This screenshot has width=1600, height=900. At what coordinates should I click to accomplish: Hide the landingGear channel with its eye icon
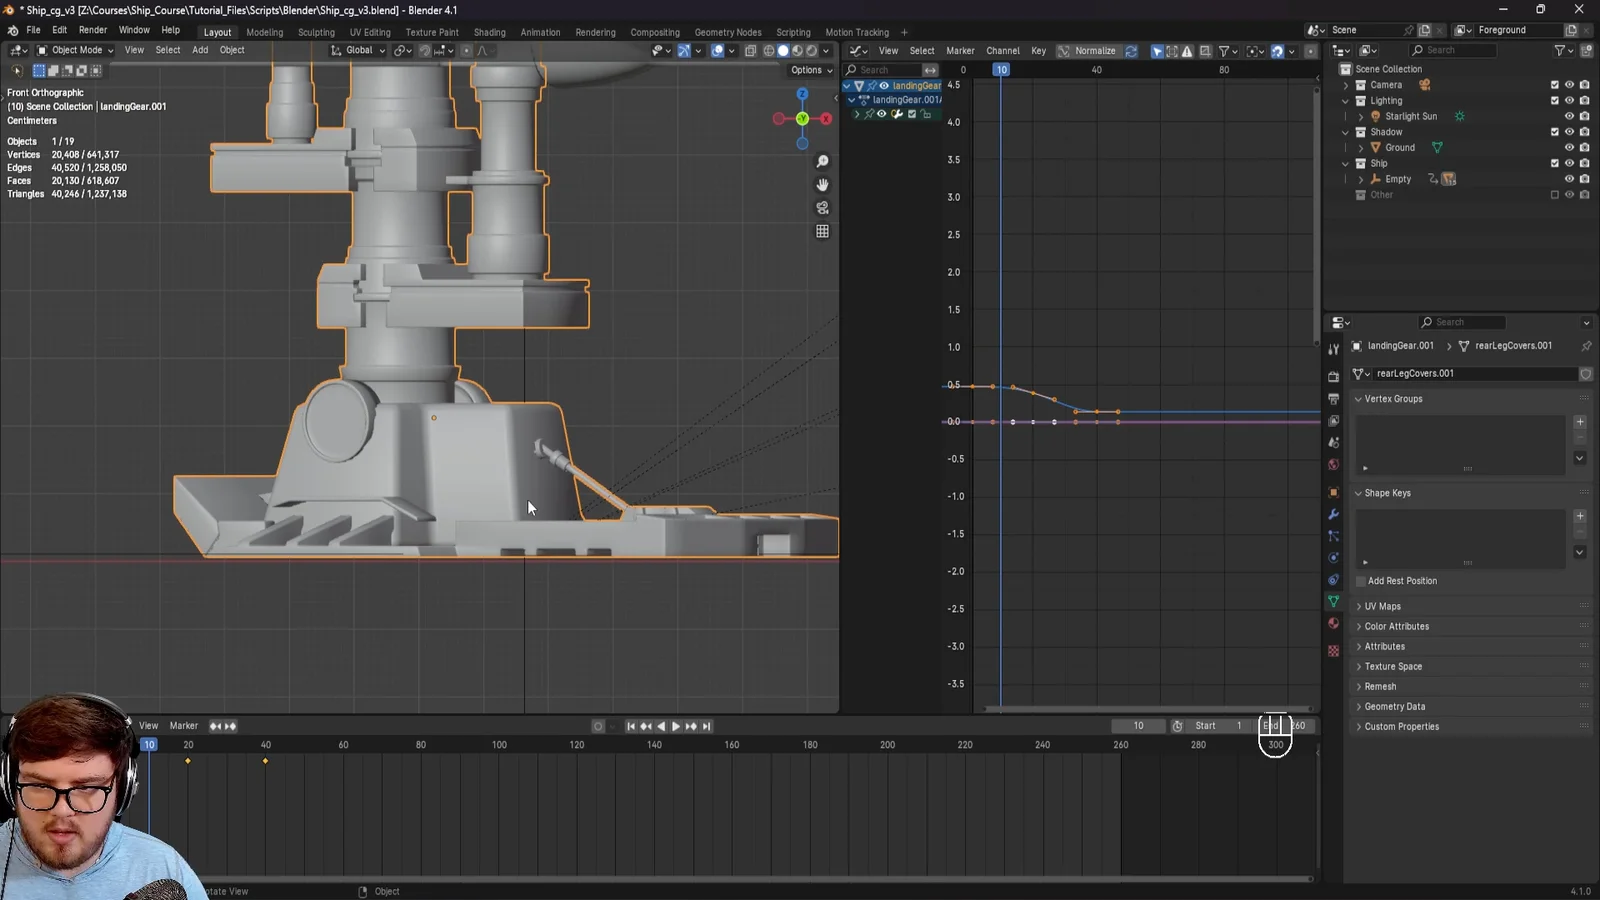click(882, 86)
